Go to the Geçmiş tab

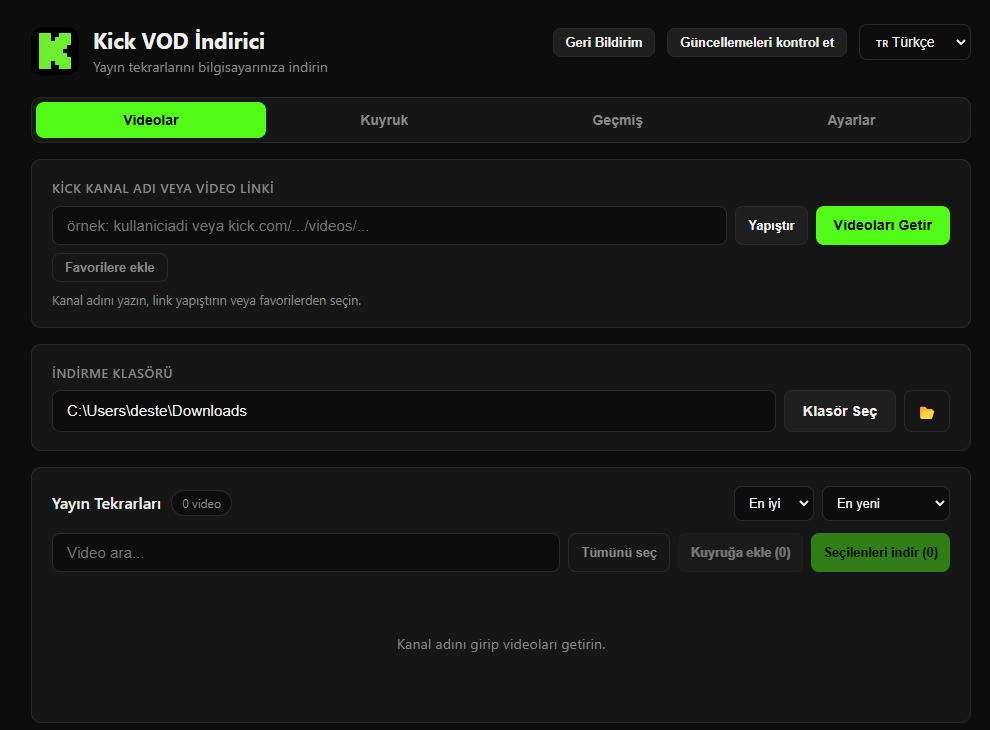pos(617,120)
